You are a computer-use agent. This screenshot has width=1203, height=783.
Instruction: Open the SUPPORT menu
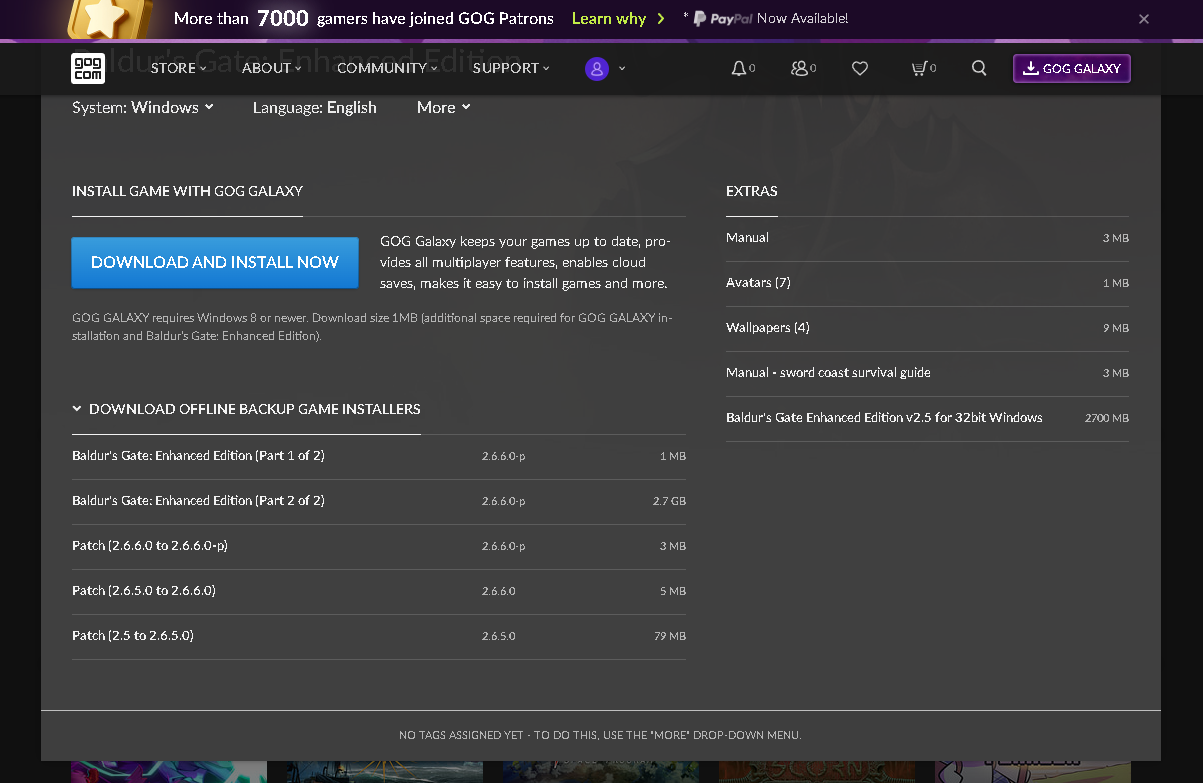(511, 68)
